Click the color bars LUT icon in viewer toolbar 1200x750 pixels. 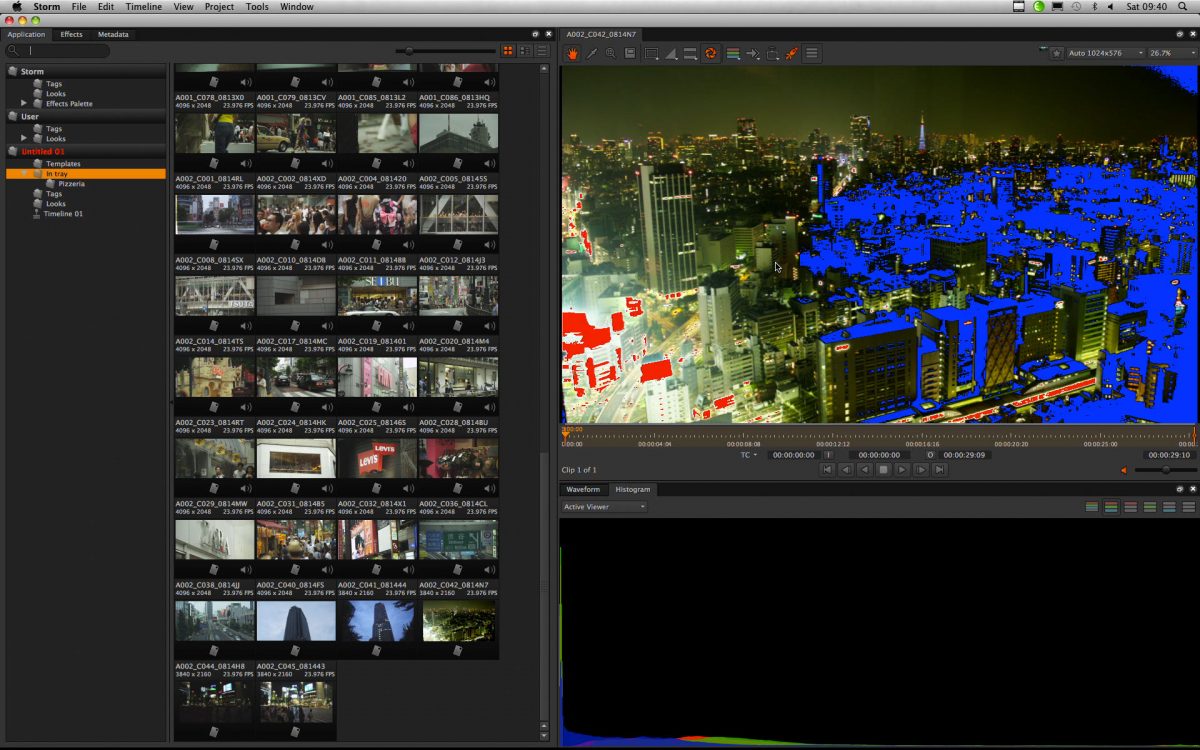[733, 53]
